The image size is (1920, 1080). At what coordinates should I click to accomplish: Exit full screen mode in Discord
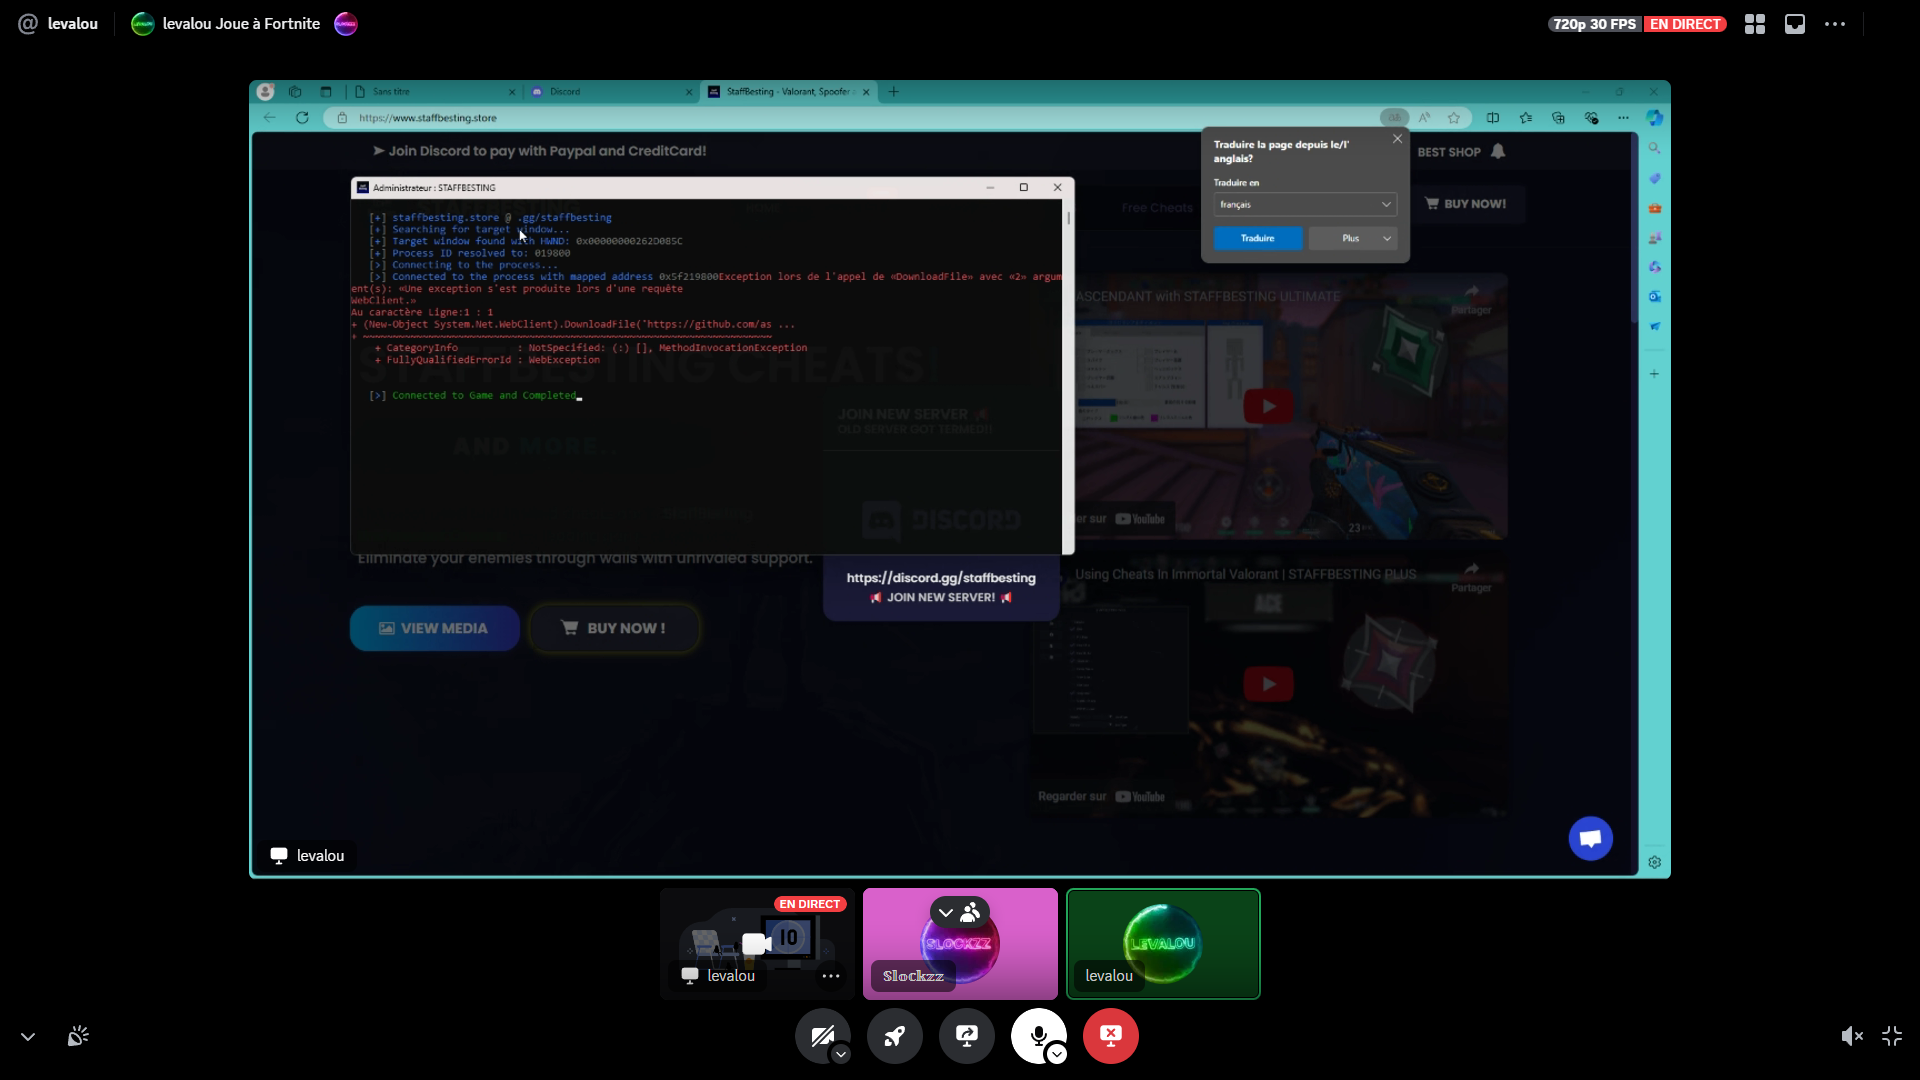click(1892, 1036)
